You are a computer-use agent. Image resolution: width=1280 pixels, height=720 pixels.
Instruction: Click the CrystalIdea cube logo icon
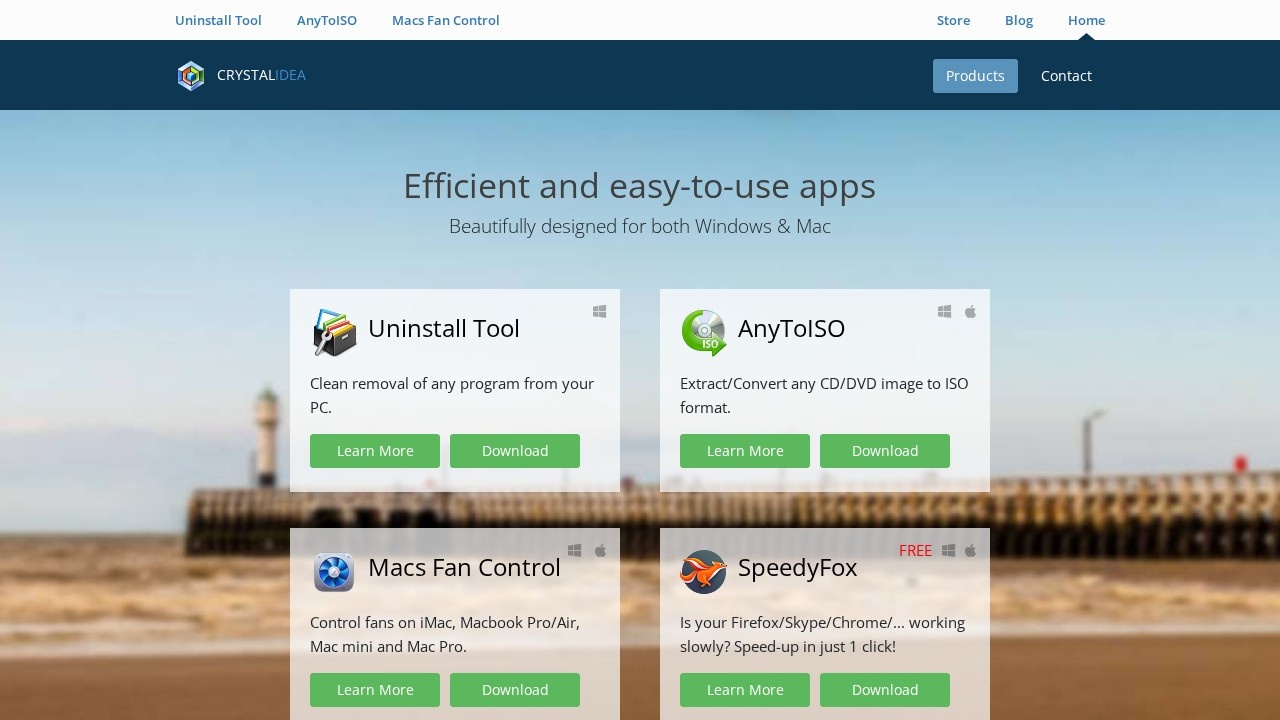click(191, 76)
